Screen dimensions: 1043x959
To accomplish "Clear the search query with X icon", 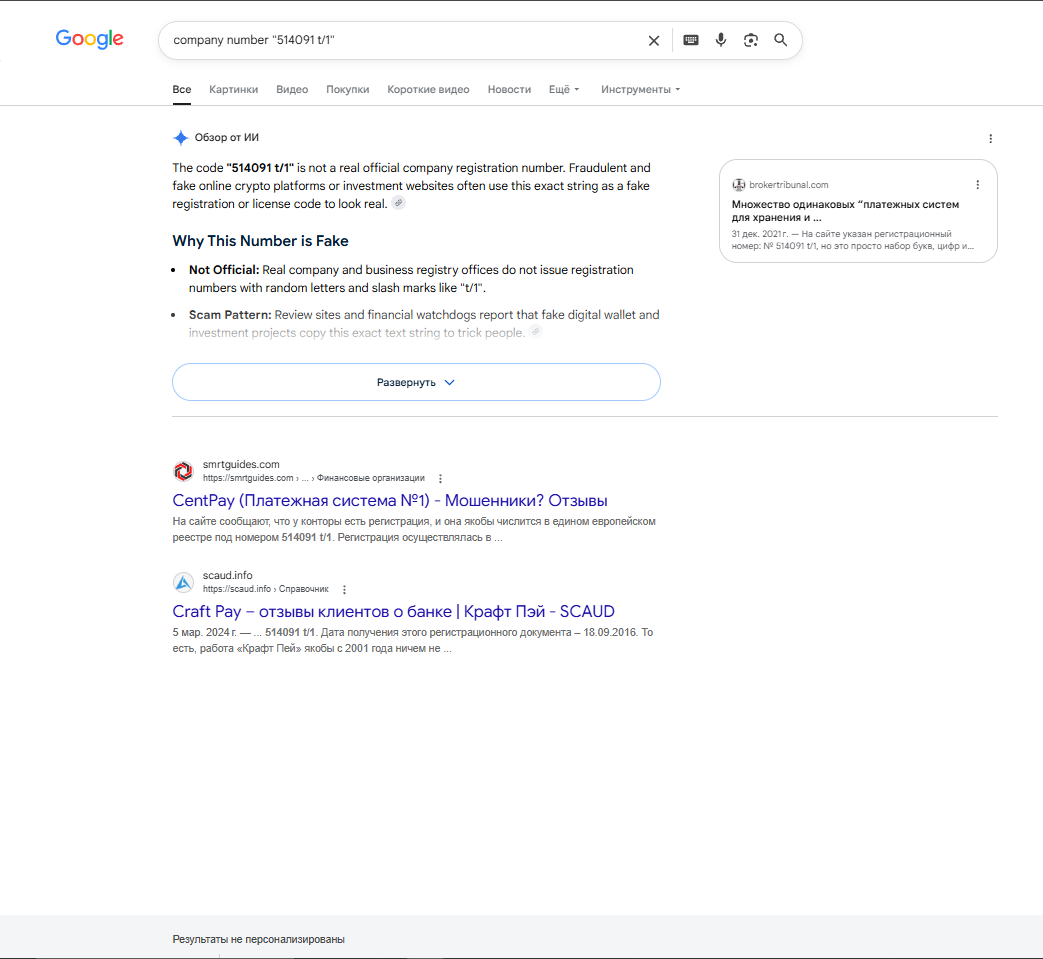I will (654, 41).
